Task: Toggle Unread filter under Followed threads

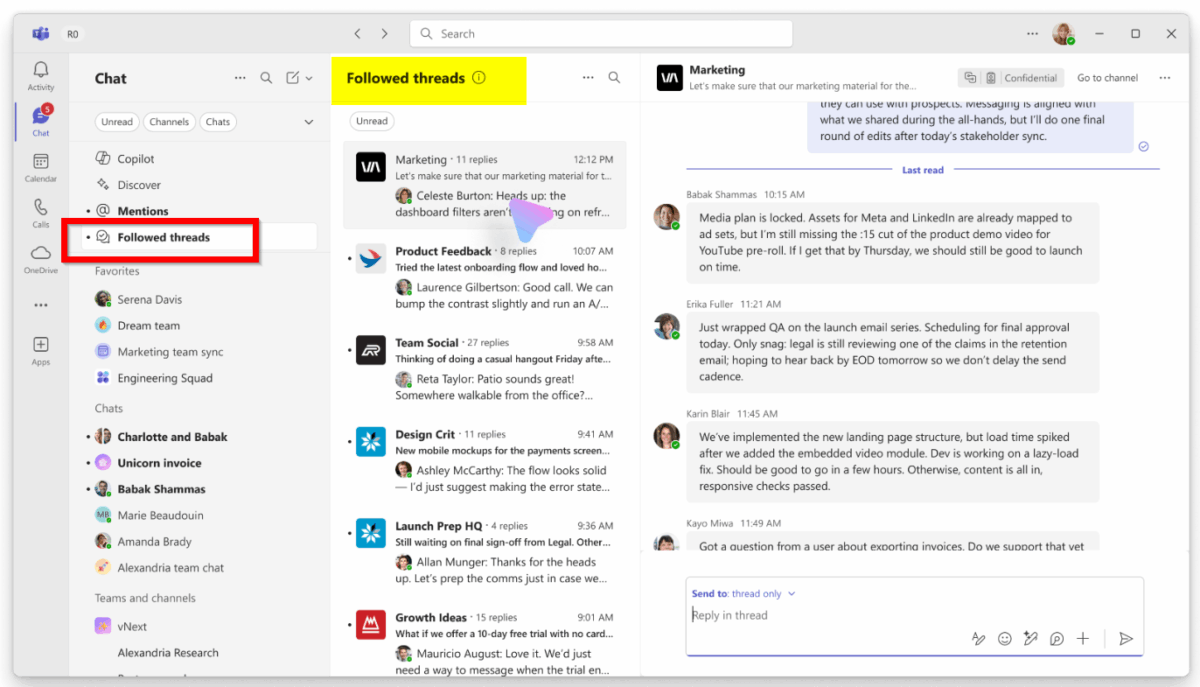Action: [x=372, y=121]
